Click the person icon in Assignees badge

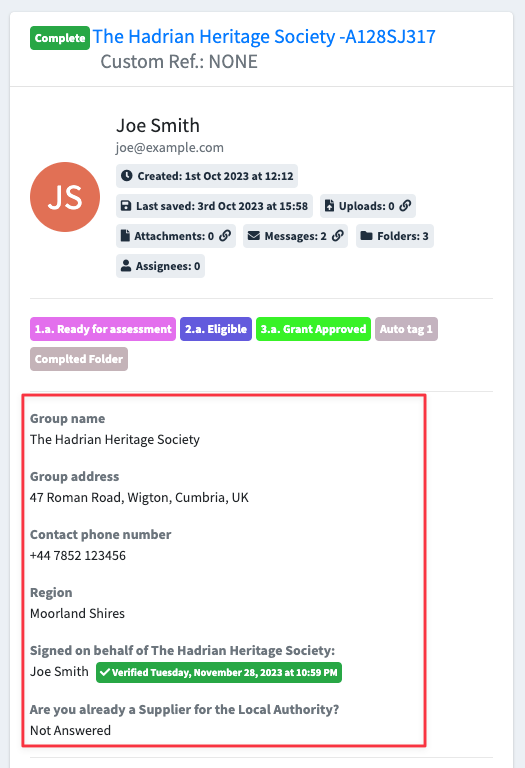126,265
